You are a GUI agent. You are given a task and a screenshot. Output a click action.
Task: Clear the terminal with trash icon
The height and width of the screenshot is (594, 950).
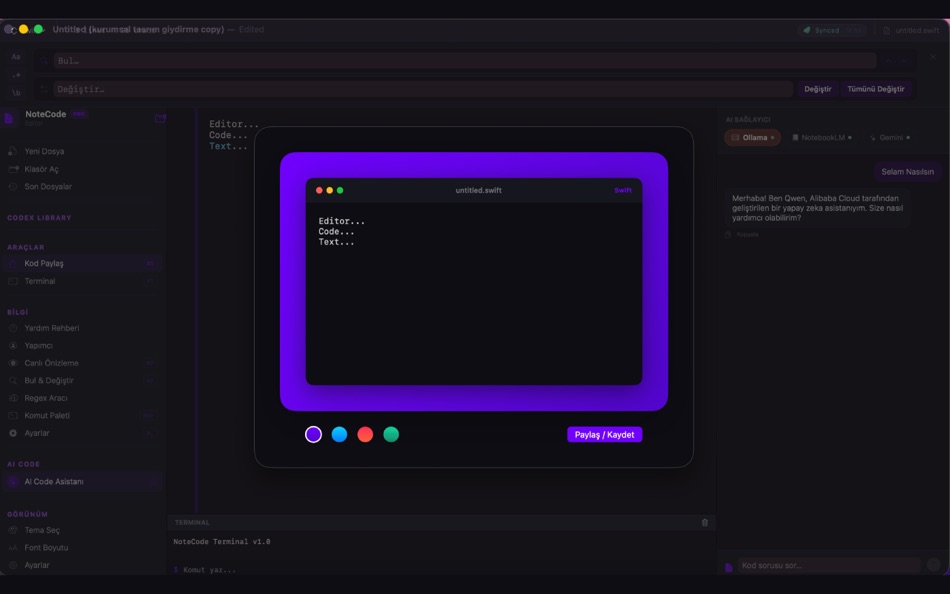(x=705, y=522)
